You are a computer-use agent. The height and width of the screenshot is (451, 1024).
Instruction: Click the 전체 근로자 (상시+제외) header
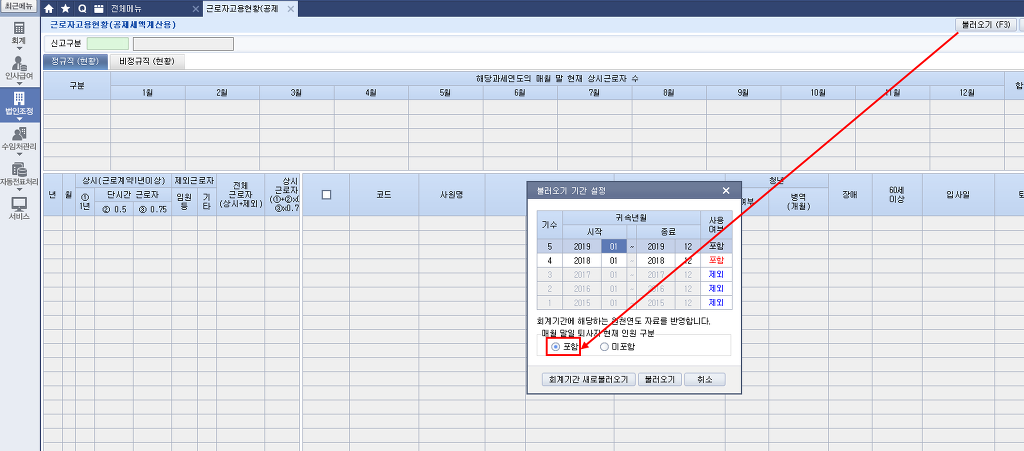coord(240,194)
